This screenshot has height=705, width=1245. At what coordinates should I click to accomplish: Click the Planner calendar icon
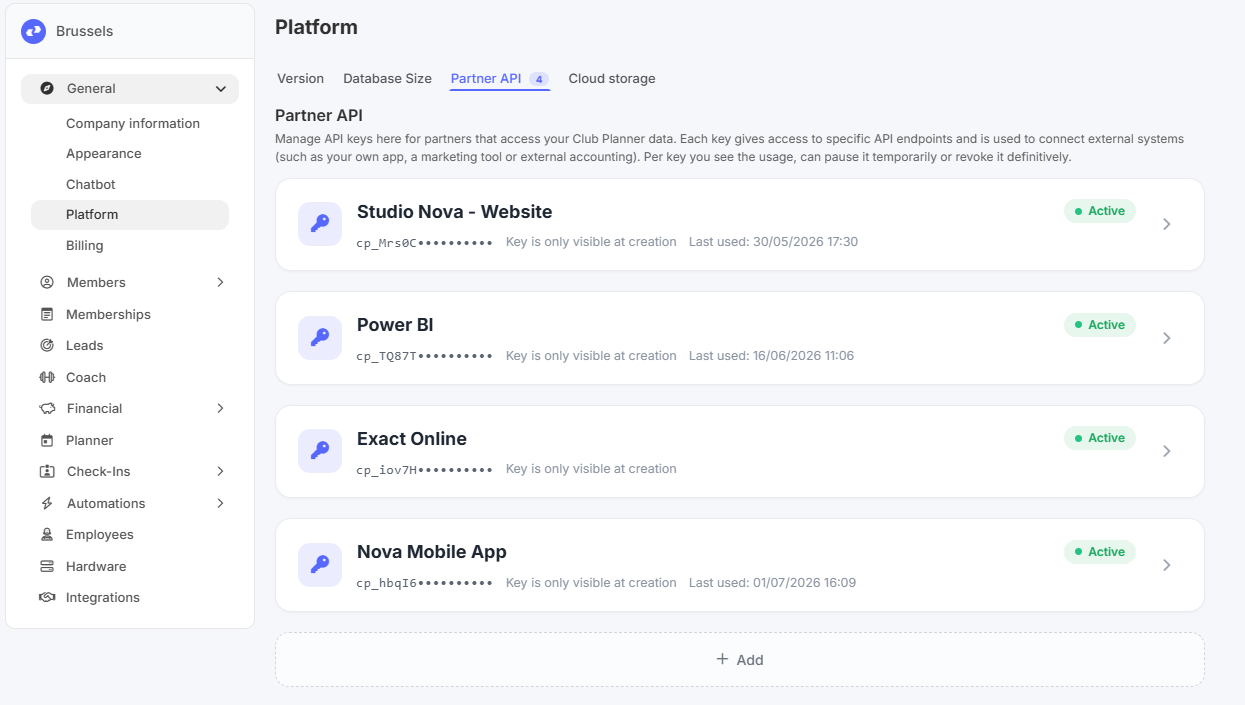point(47,440)
